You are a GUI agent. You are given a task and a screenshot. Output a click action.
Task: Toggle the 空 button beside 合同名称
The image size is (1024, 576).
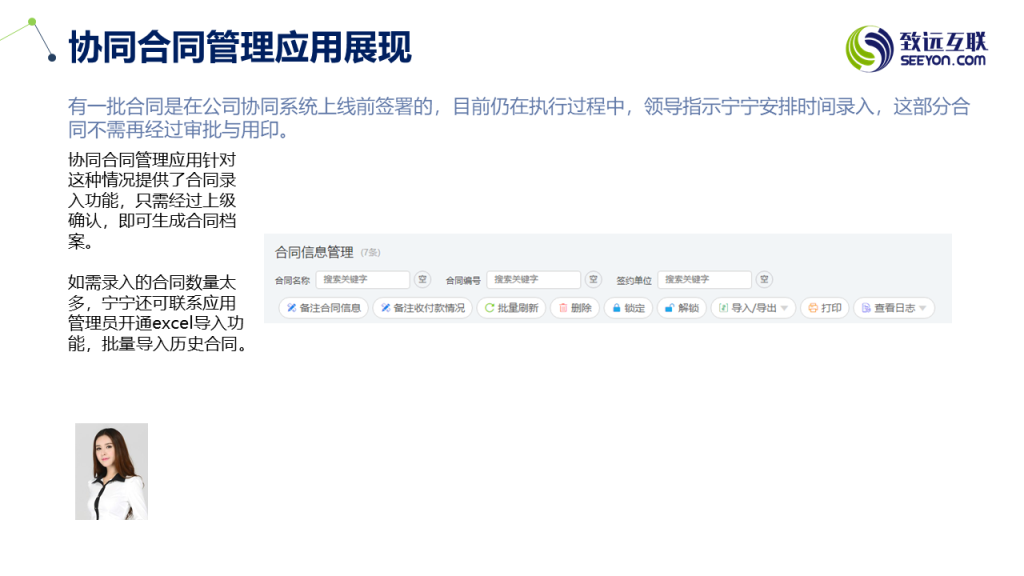pos(422,280)
